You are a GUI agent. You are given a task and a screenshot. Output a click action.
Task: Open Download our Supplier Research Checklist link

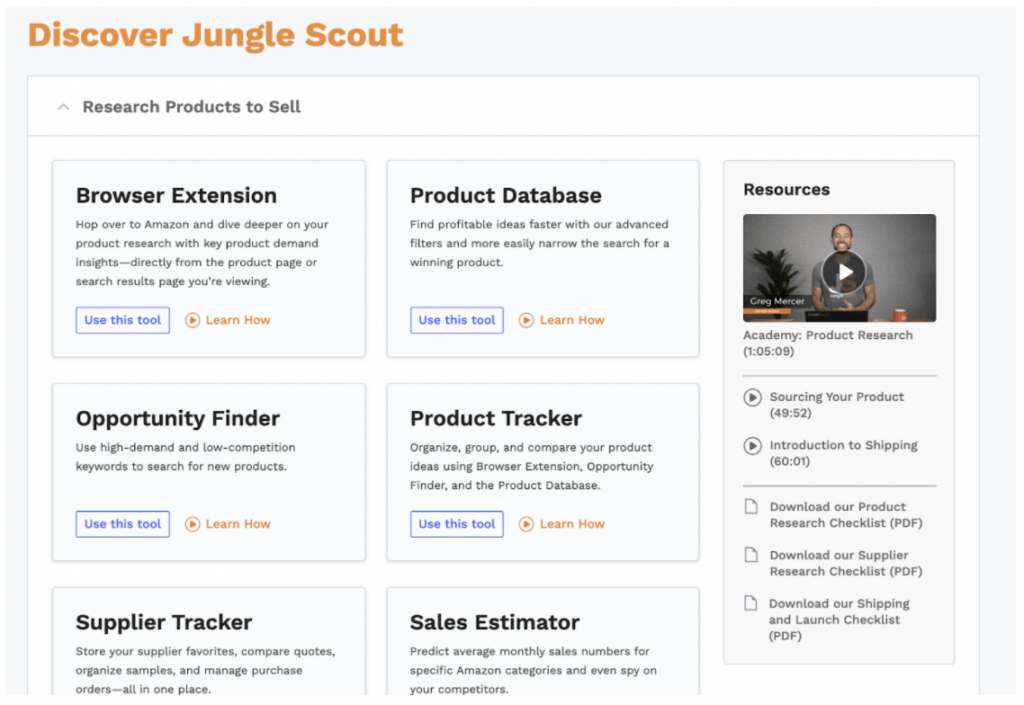coord(846,563)
